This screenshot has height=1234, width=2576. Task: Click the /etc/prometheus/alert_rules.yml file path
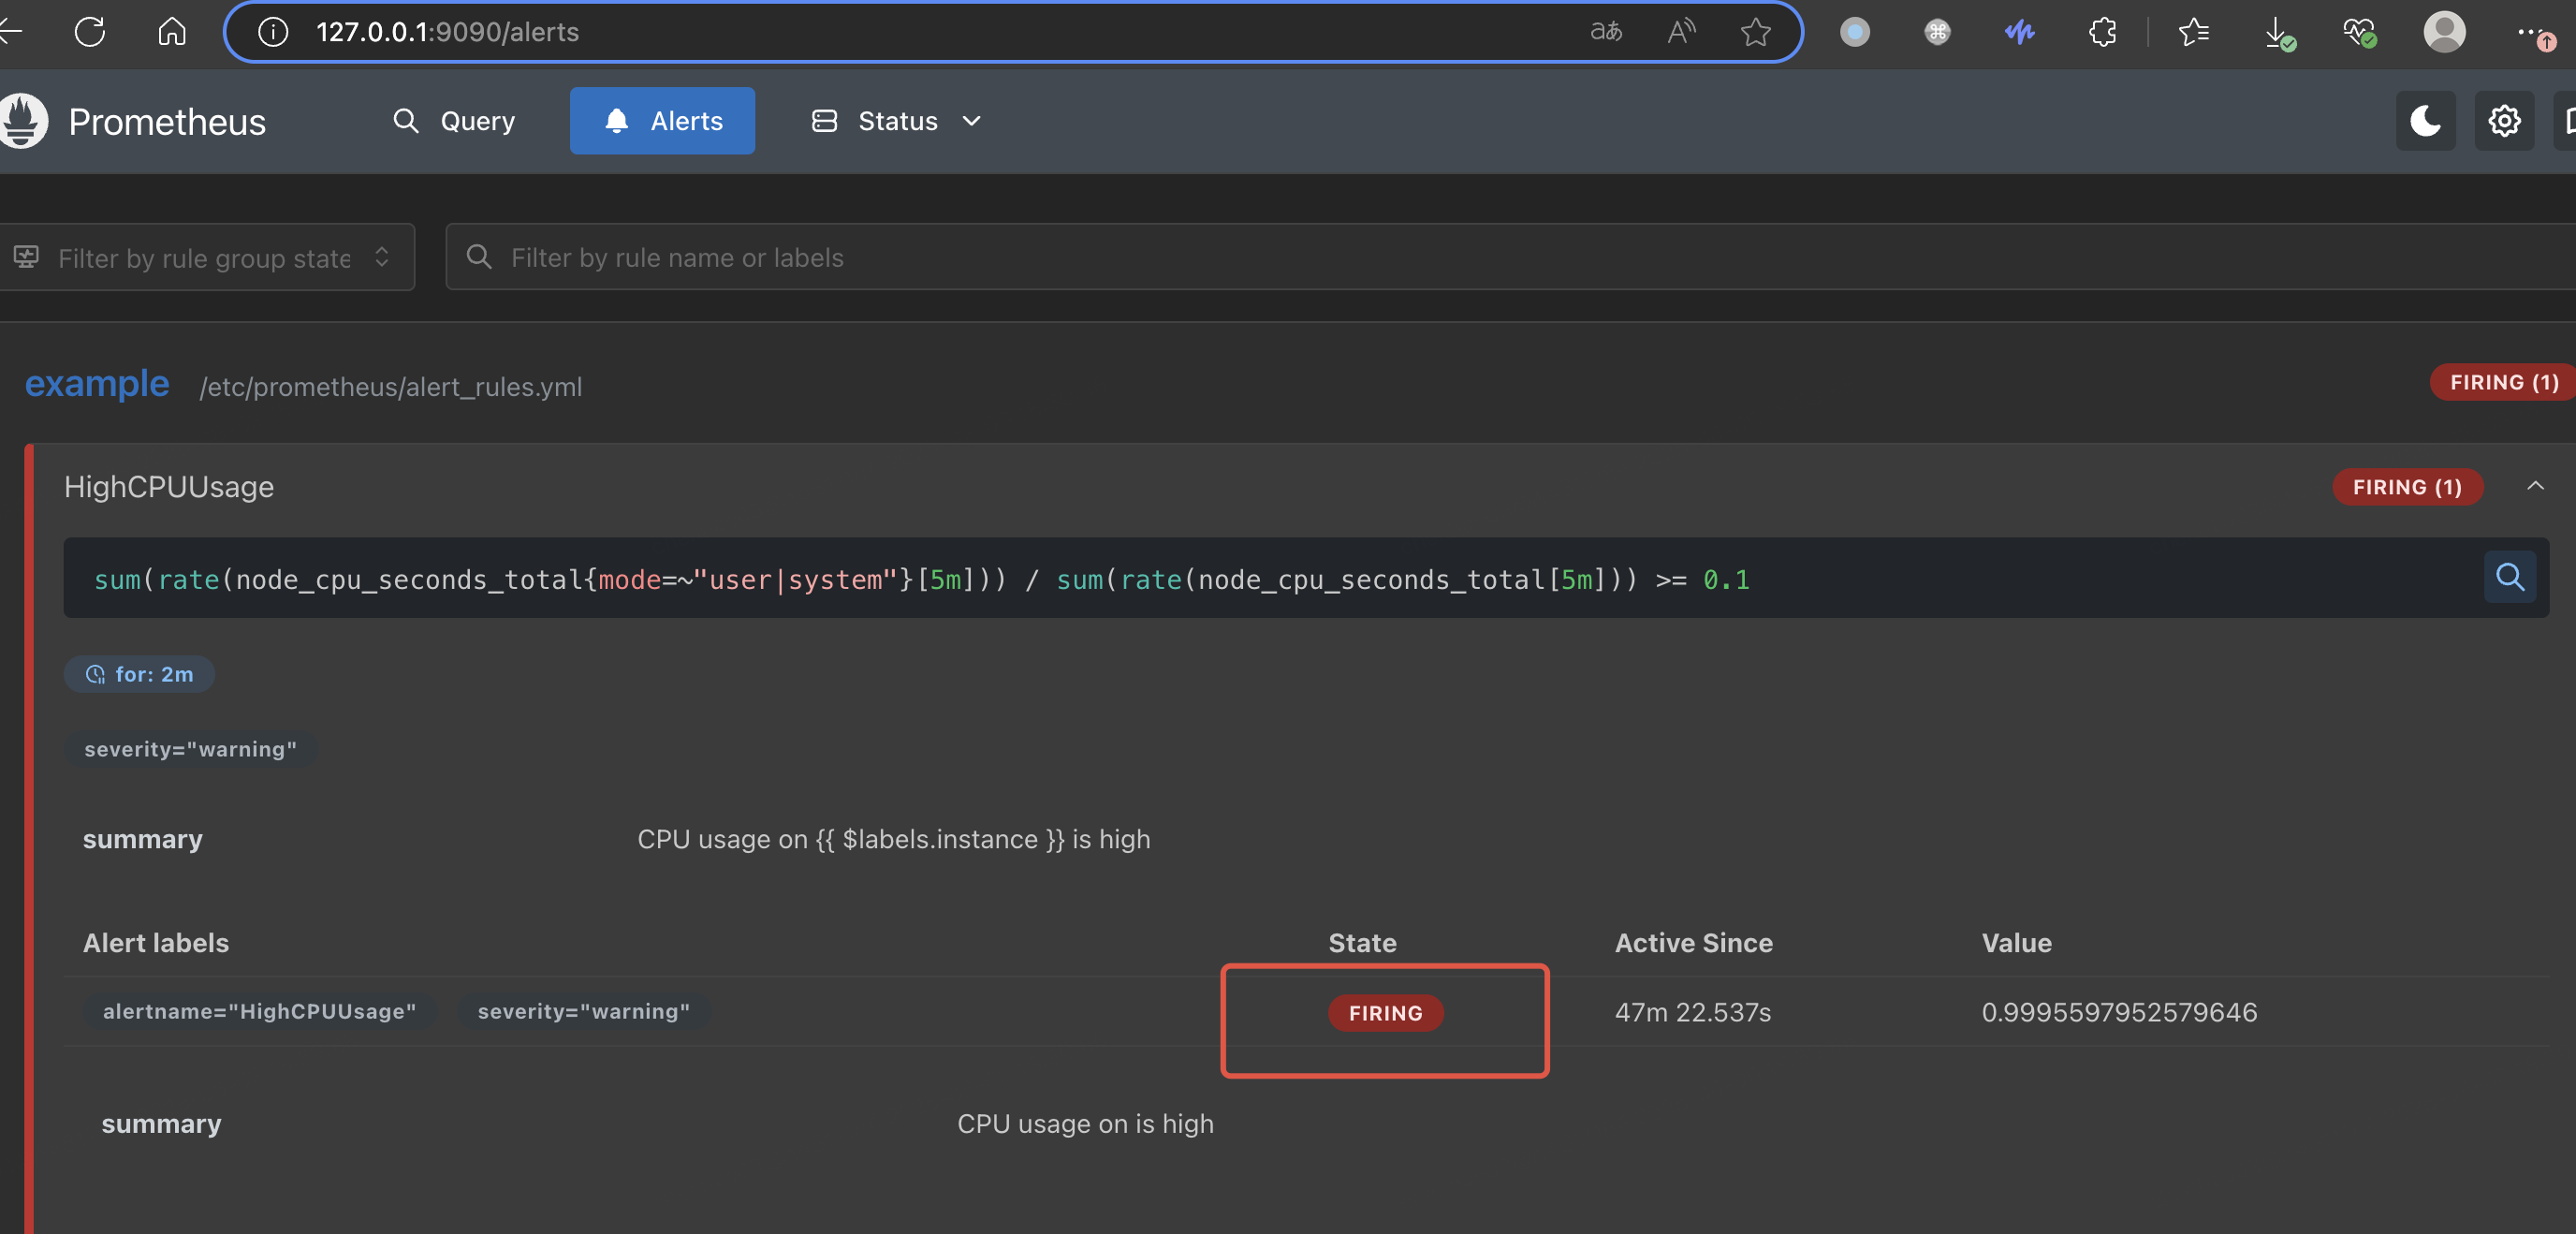click(390, 386)
